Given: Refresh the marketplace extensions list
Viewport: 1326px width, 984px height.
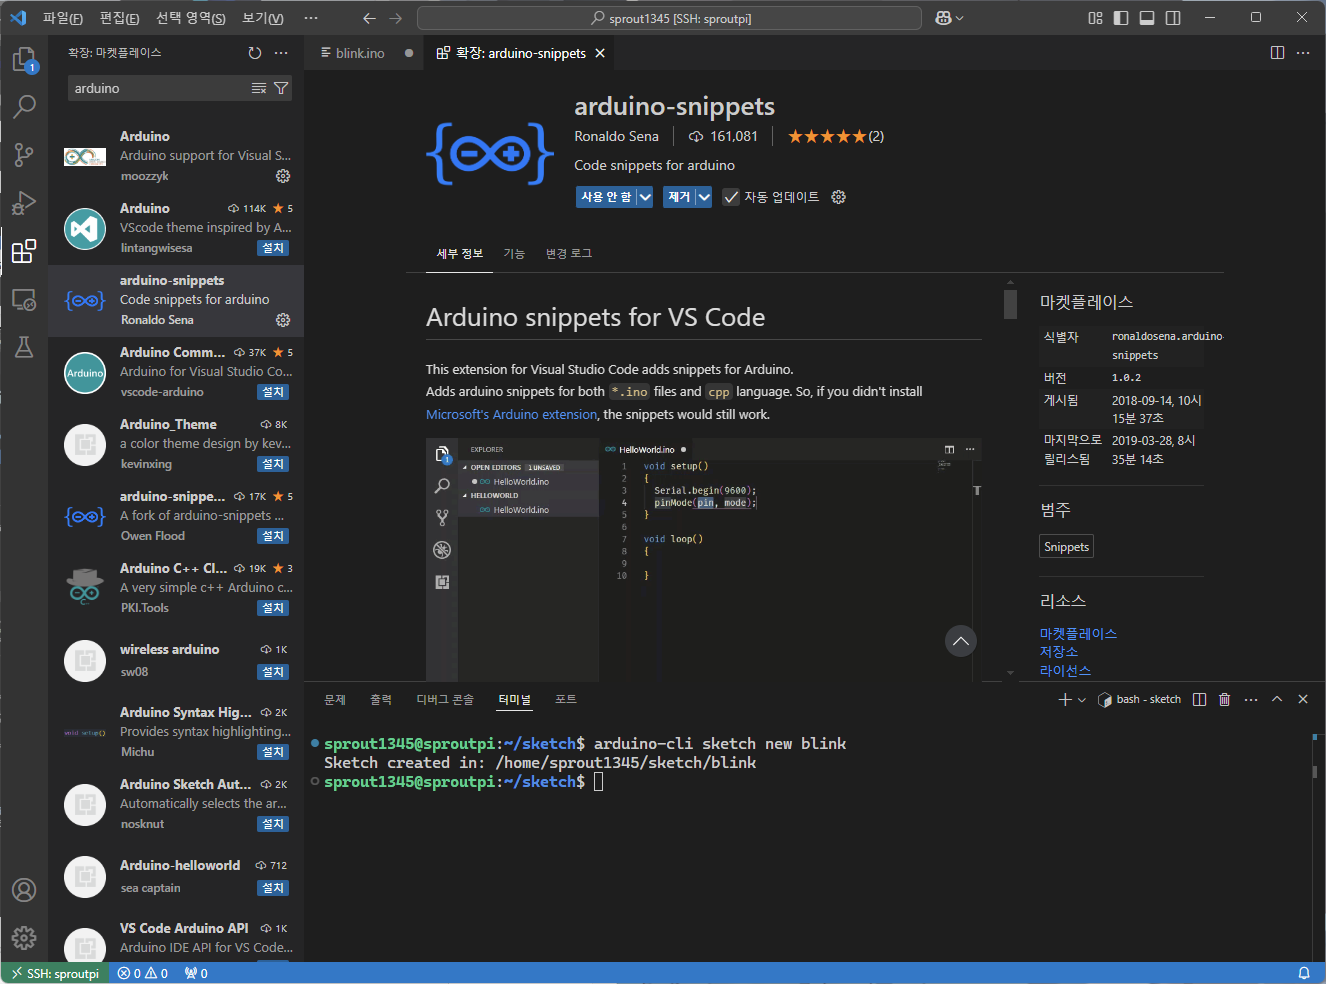Looking at the screenshot, I should pos(255,53).
